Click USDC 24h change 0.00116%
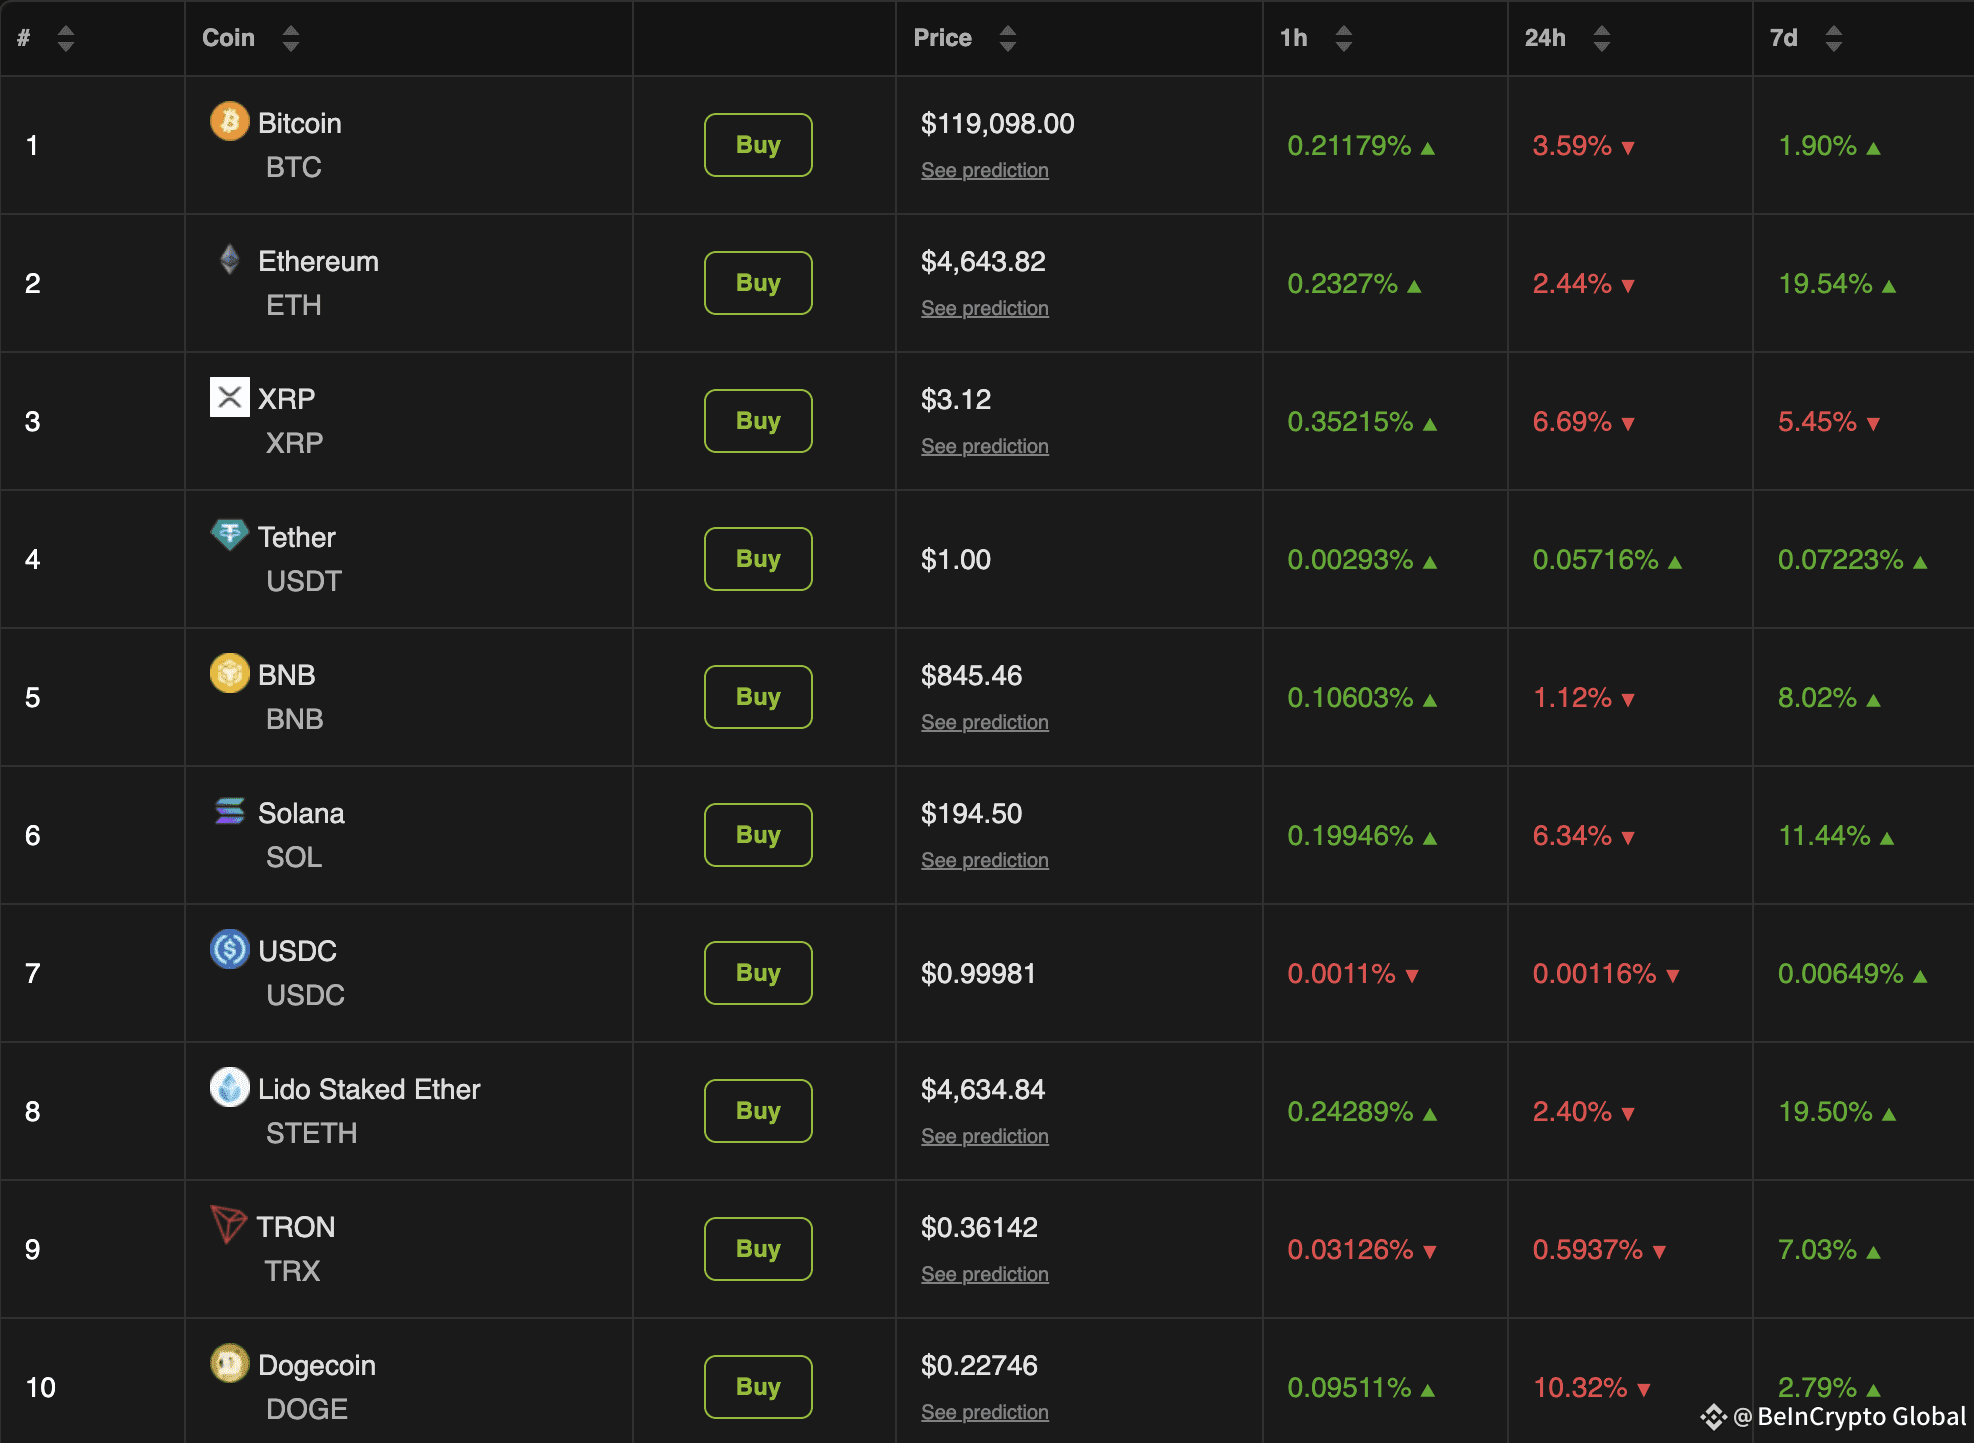Screen dimensions: 1974x1443 tap(1594, 974)
